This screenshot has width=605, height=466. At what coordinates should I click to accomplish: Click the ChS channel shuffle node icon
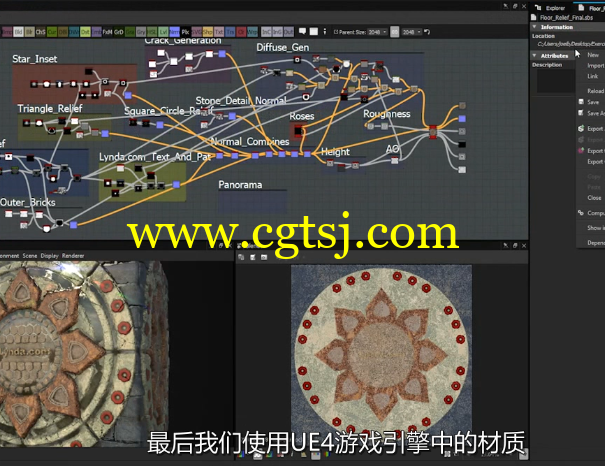click(41, 32)
